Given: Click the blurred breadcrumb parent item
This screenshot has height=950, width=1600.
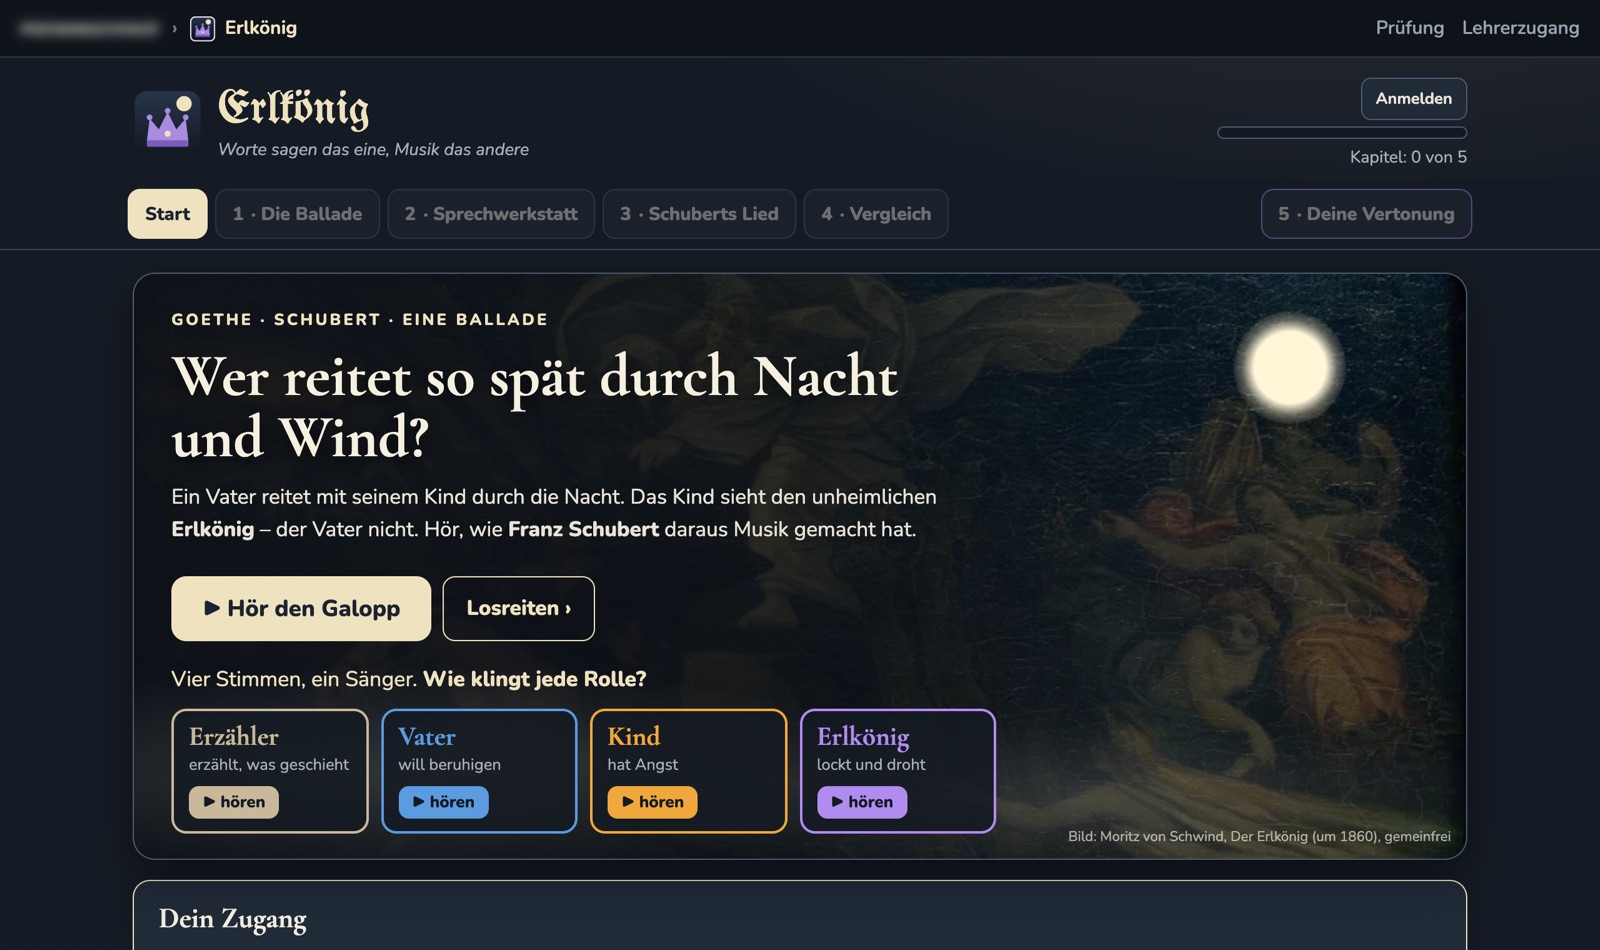Looking at the screenshot, I should (90, 28).
